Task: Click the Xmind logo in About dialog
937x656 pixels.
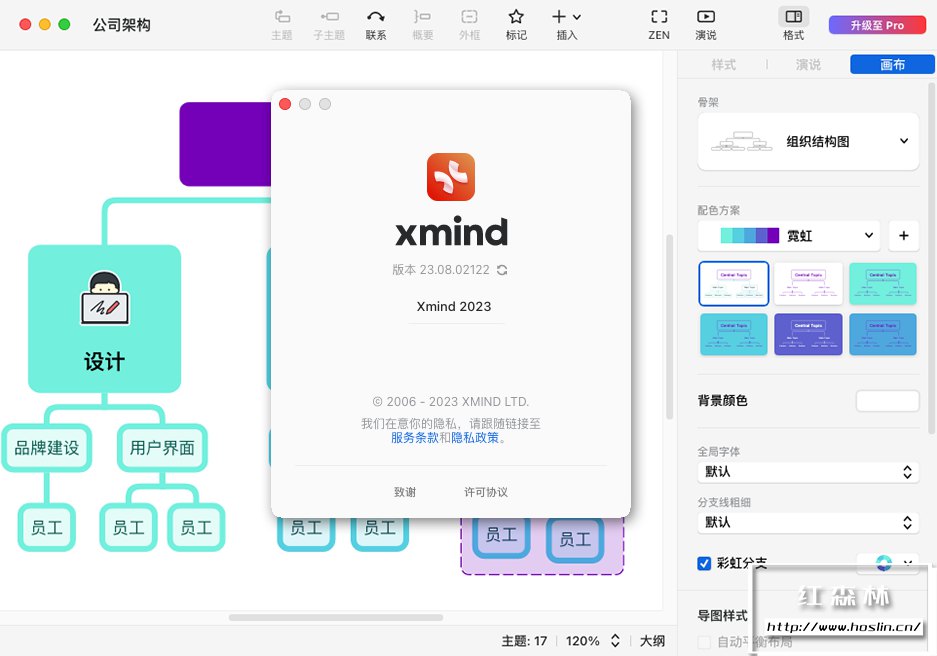Action: click(451, 177)
